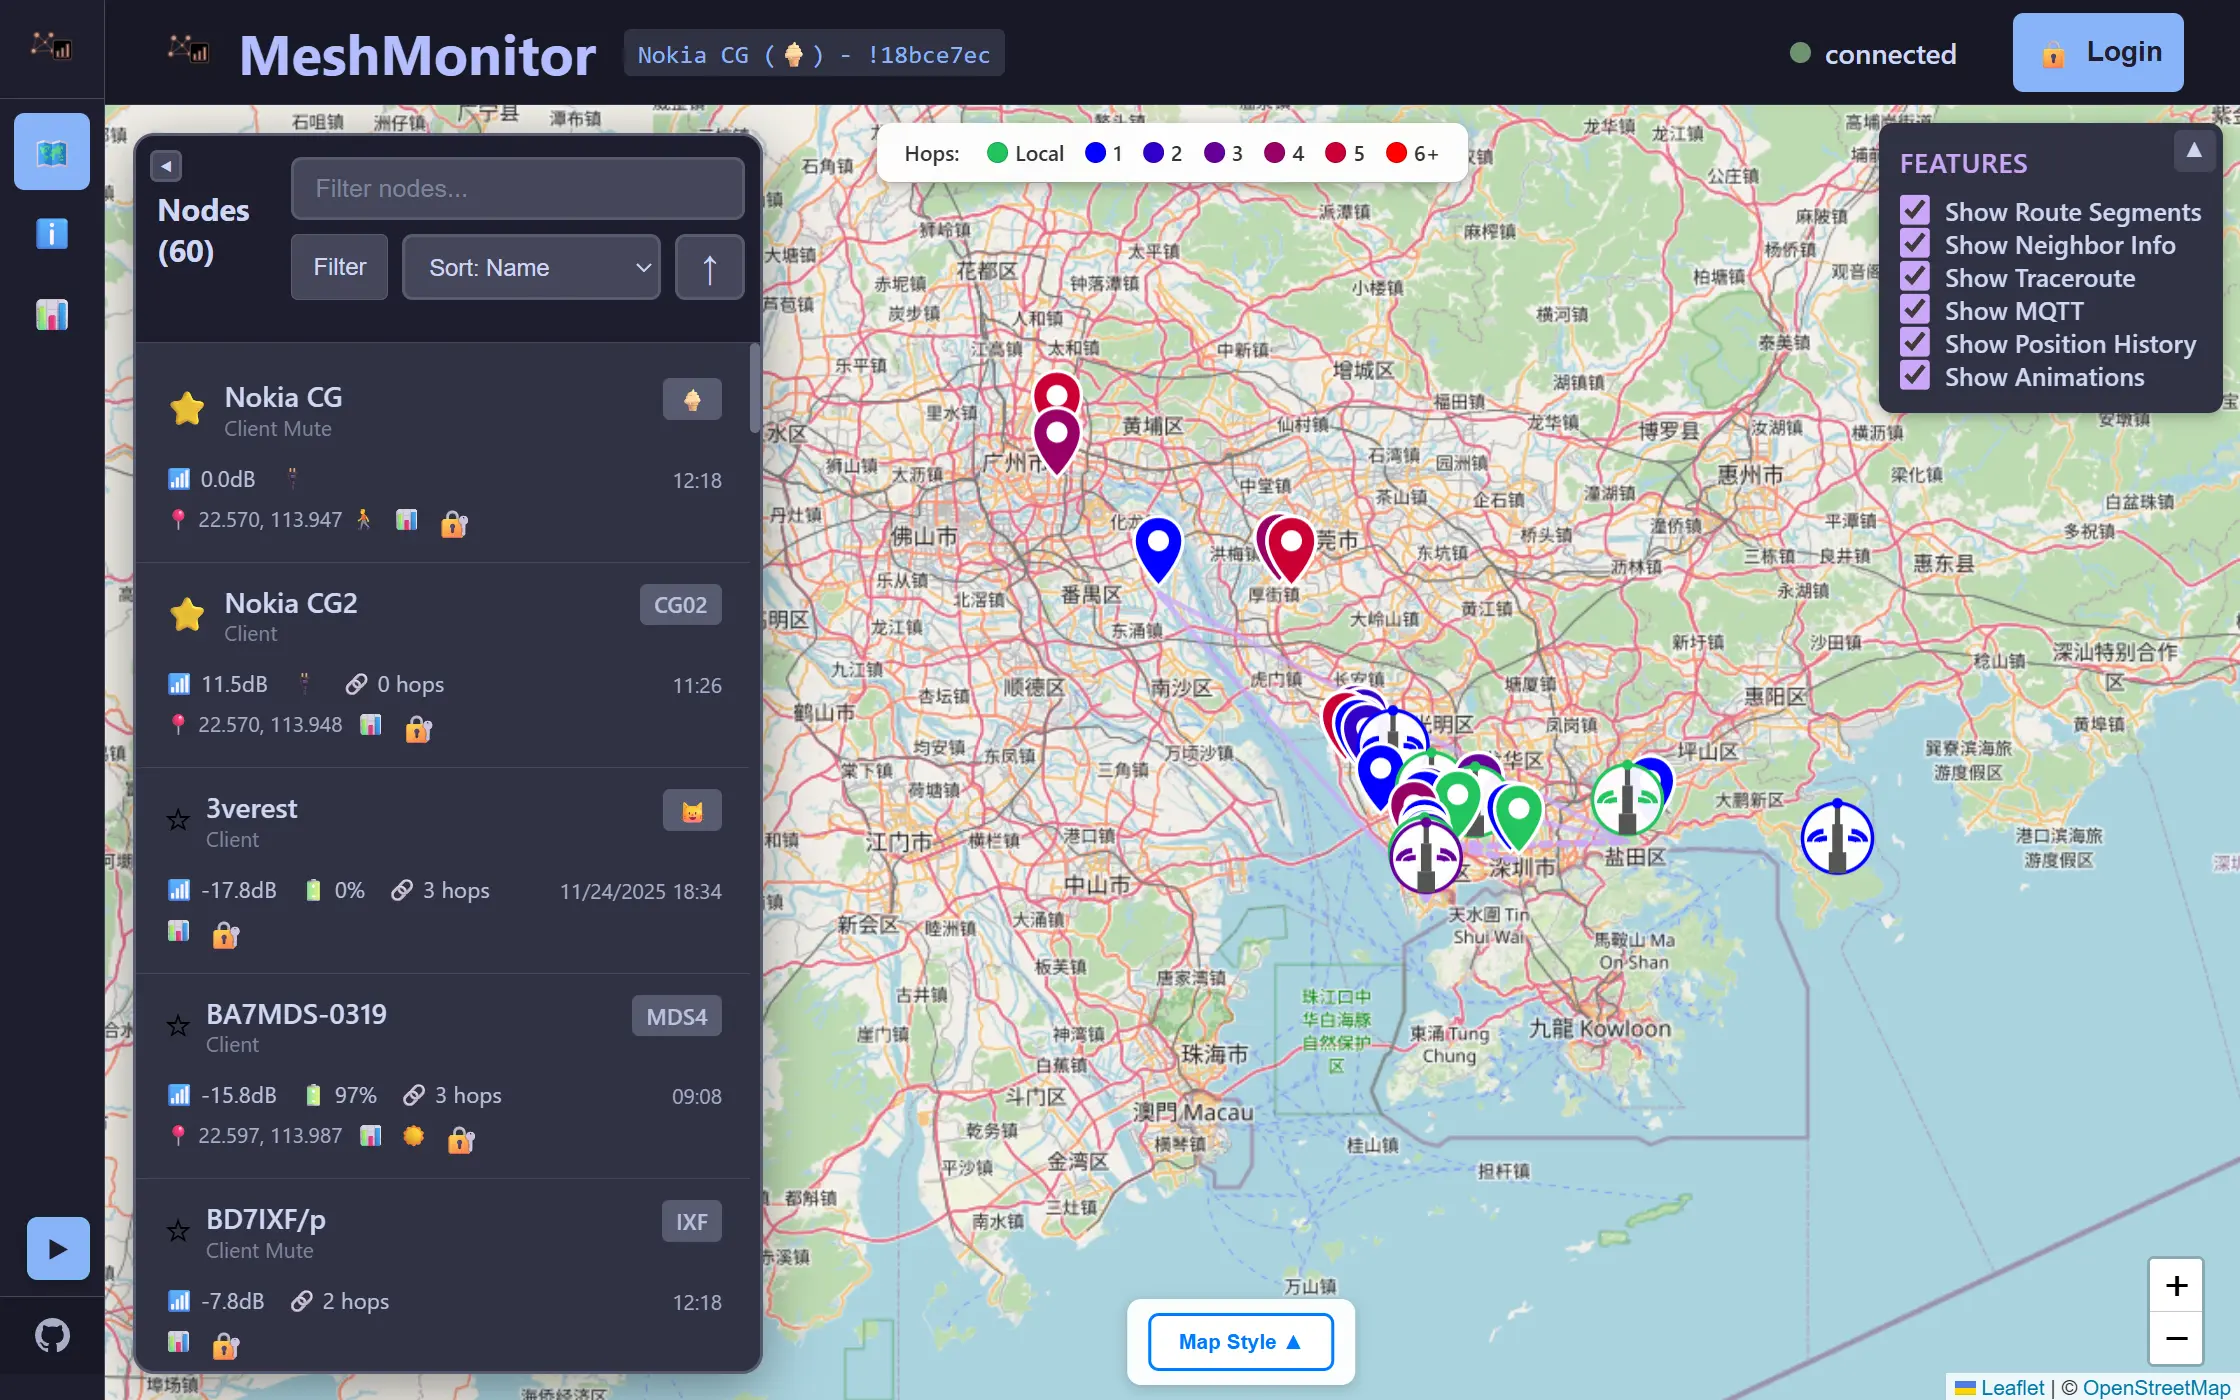Open the Sort: Name dropdown
The height and width of the screenshot is (1400, 2240).
(531, 268)
